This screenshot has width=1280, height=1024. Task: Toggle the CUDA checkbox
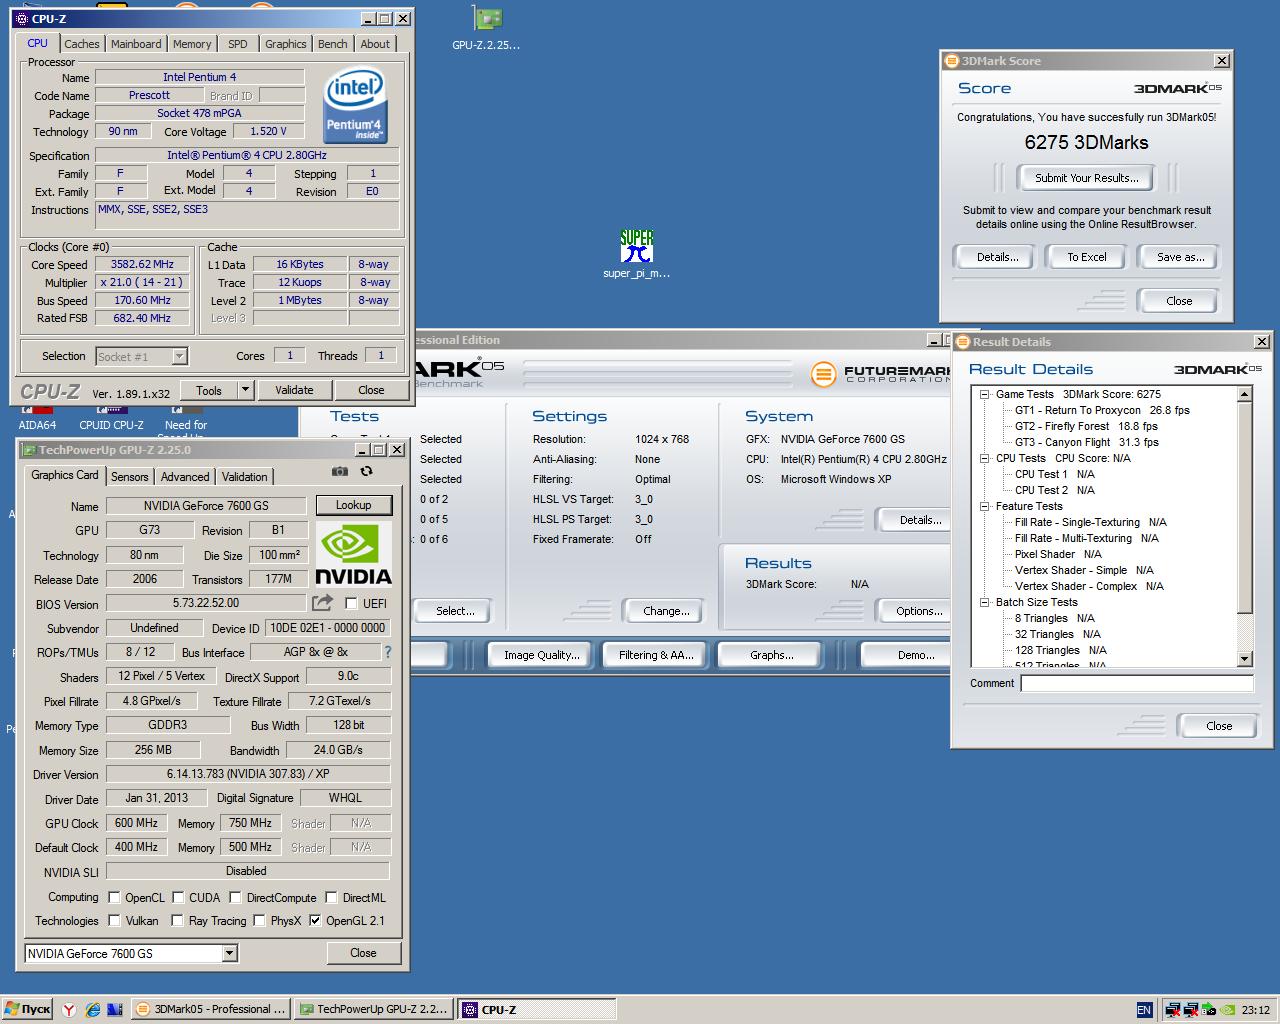coord(178,898)
